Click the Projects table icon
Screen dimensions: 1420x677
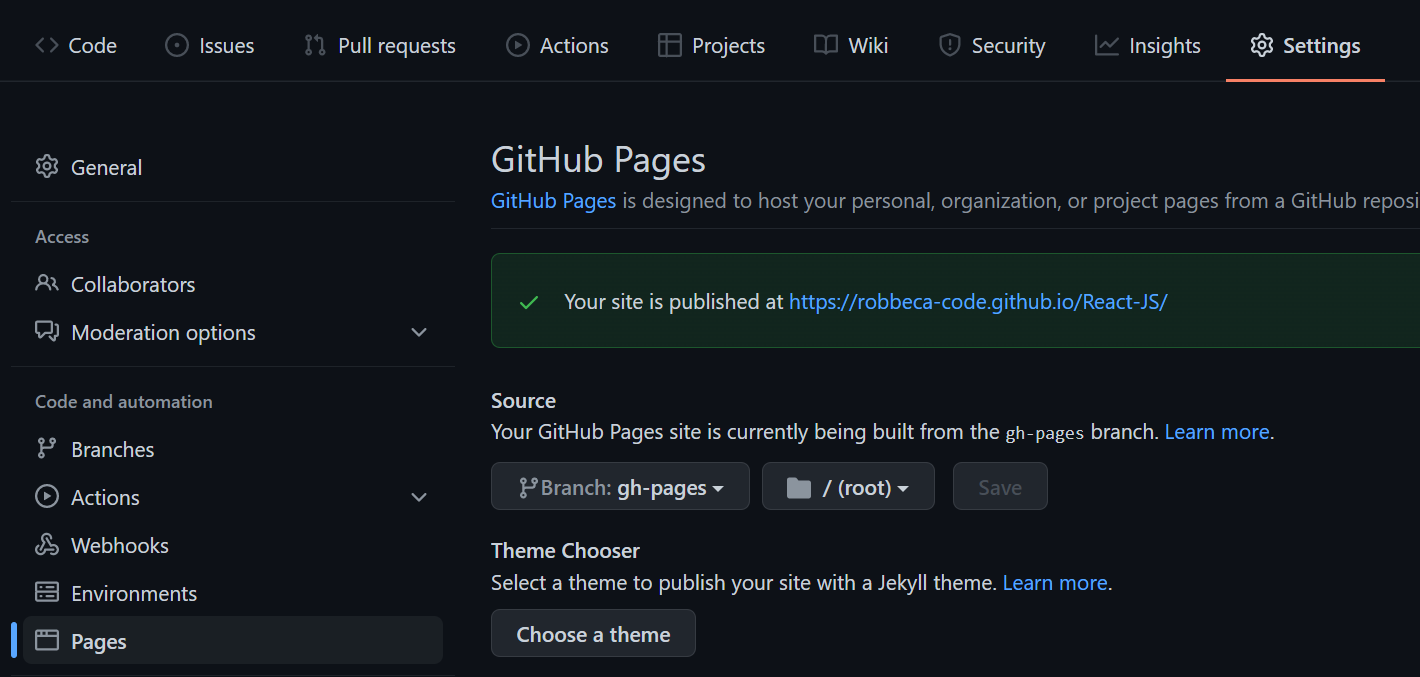[x=669, y=45]
